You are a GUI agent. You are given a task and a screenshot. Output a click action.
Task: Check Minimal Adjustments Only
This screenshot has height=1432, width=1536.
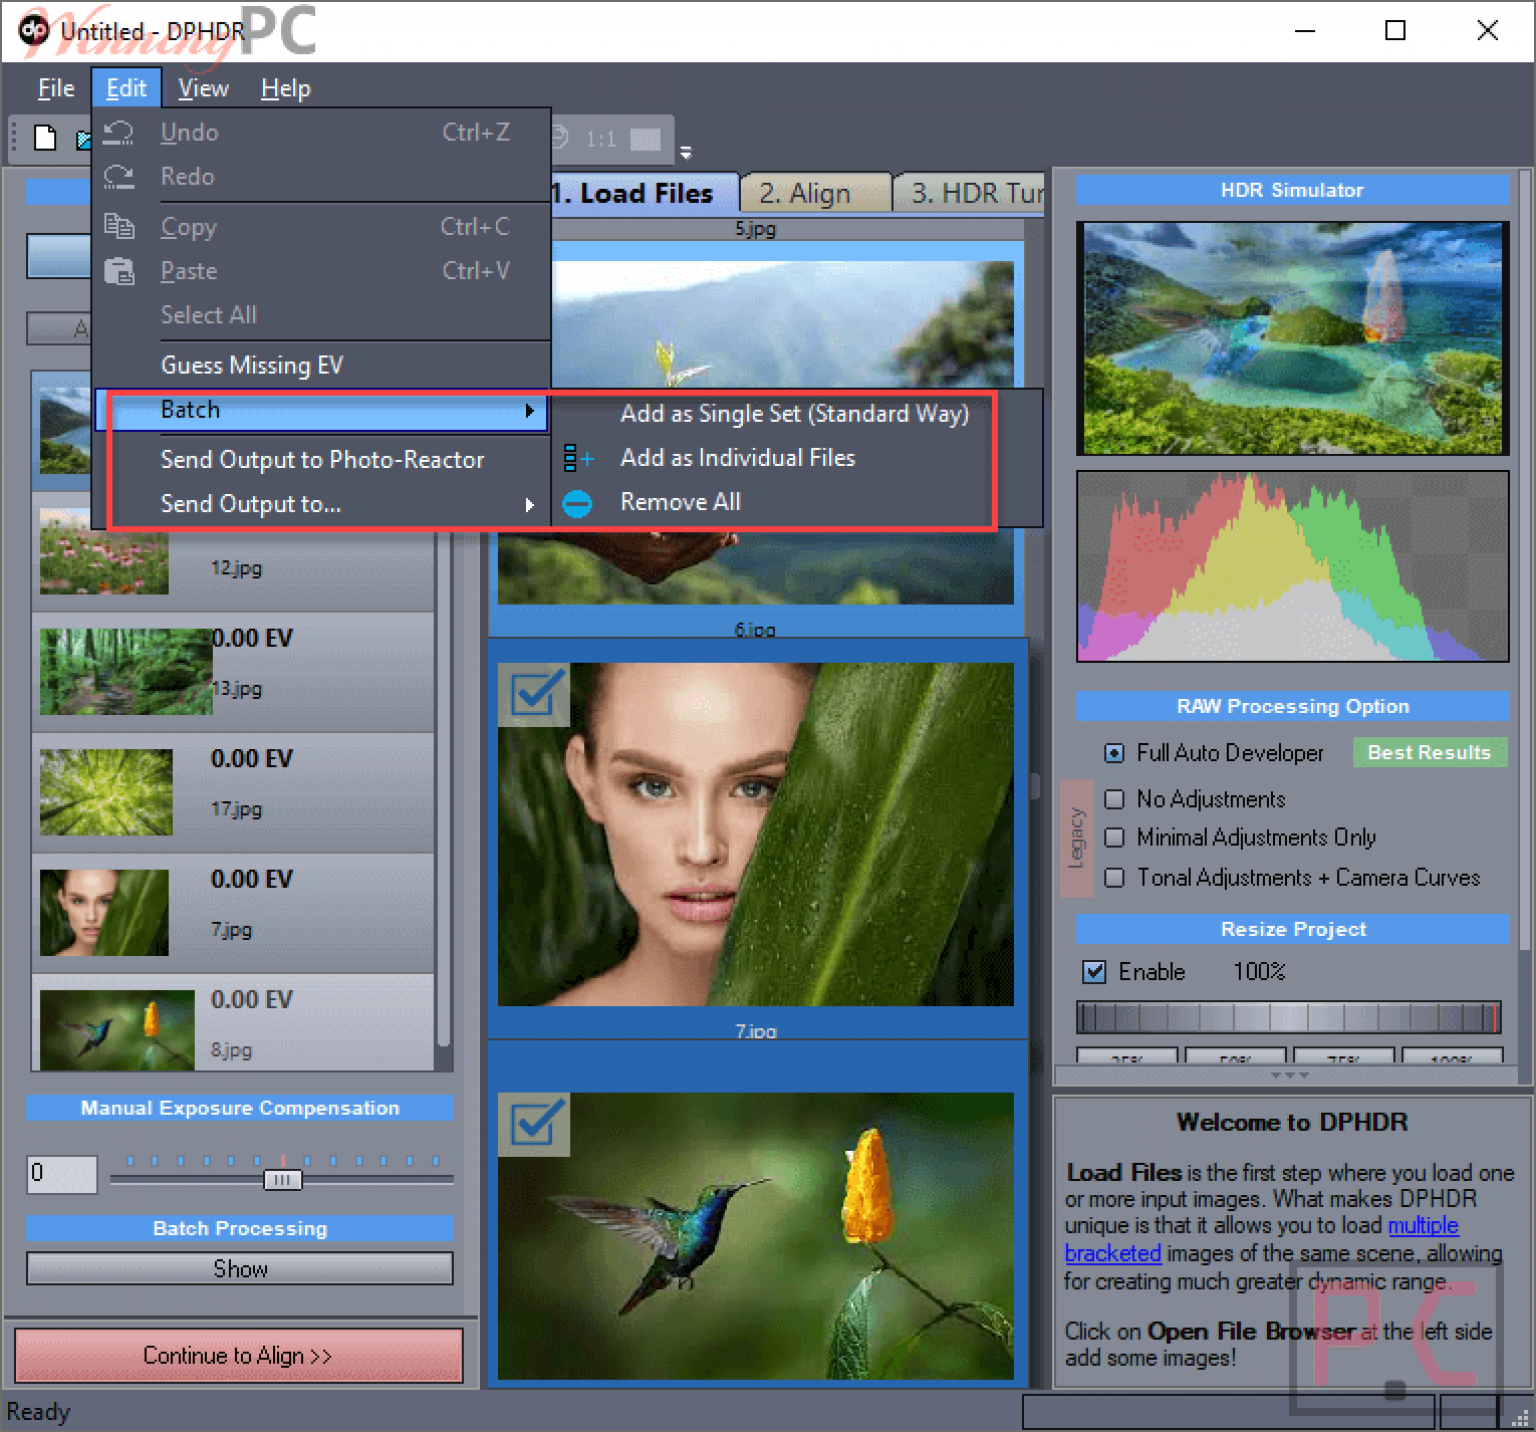pos(1114,837)
